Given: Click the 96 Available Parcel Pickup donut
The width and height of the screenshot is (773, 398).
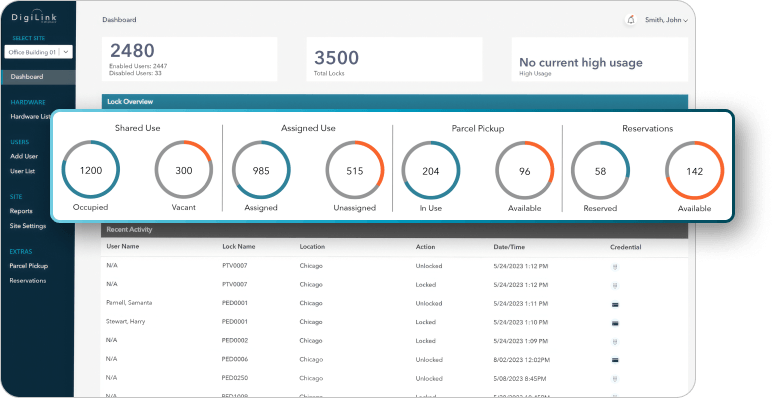Looking at the screenshot, I should coord(525,171).
